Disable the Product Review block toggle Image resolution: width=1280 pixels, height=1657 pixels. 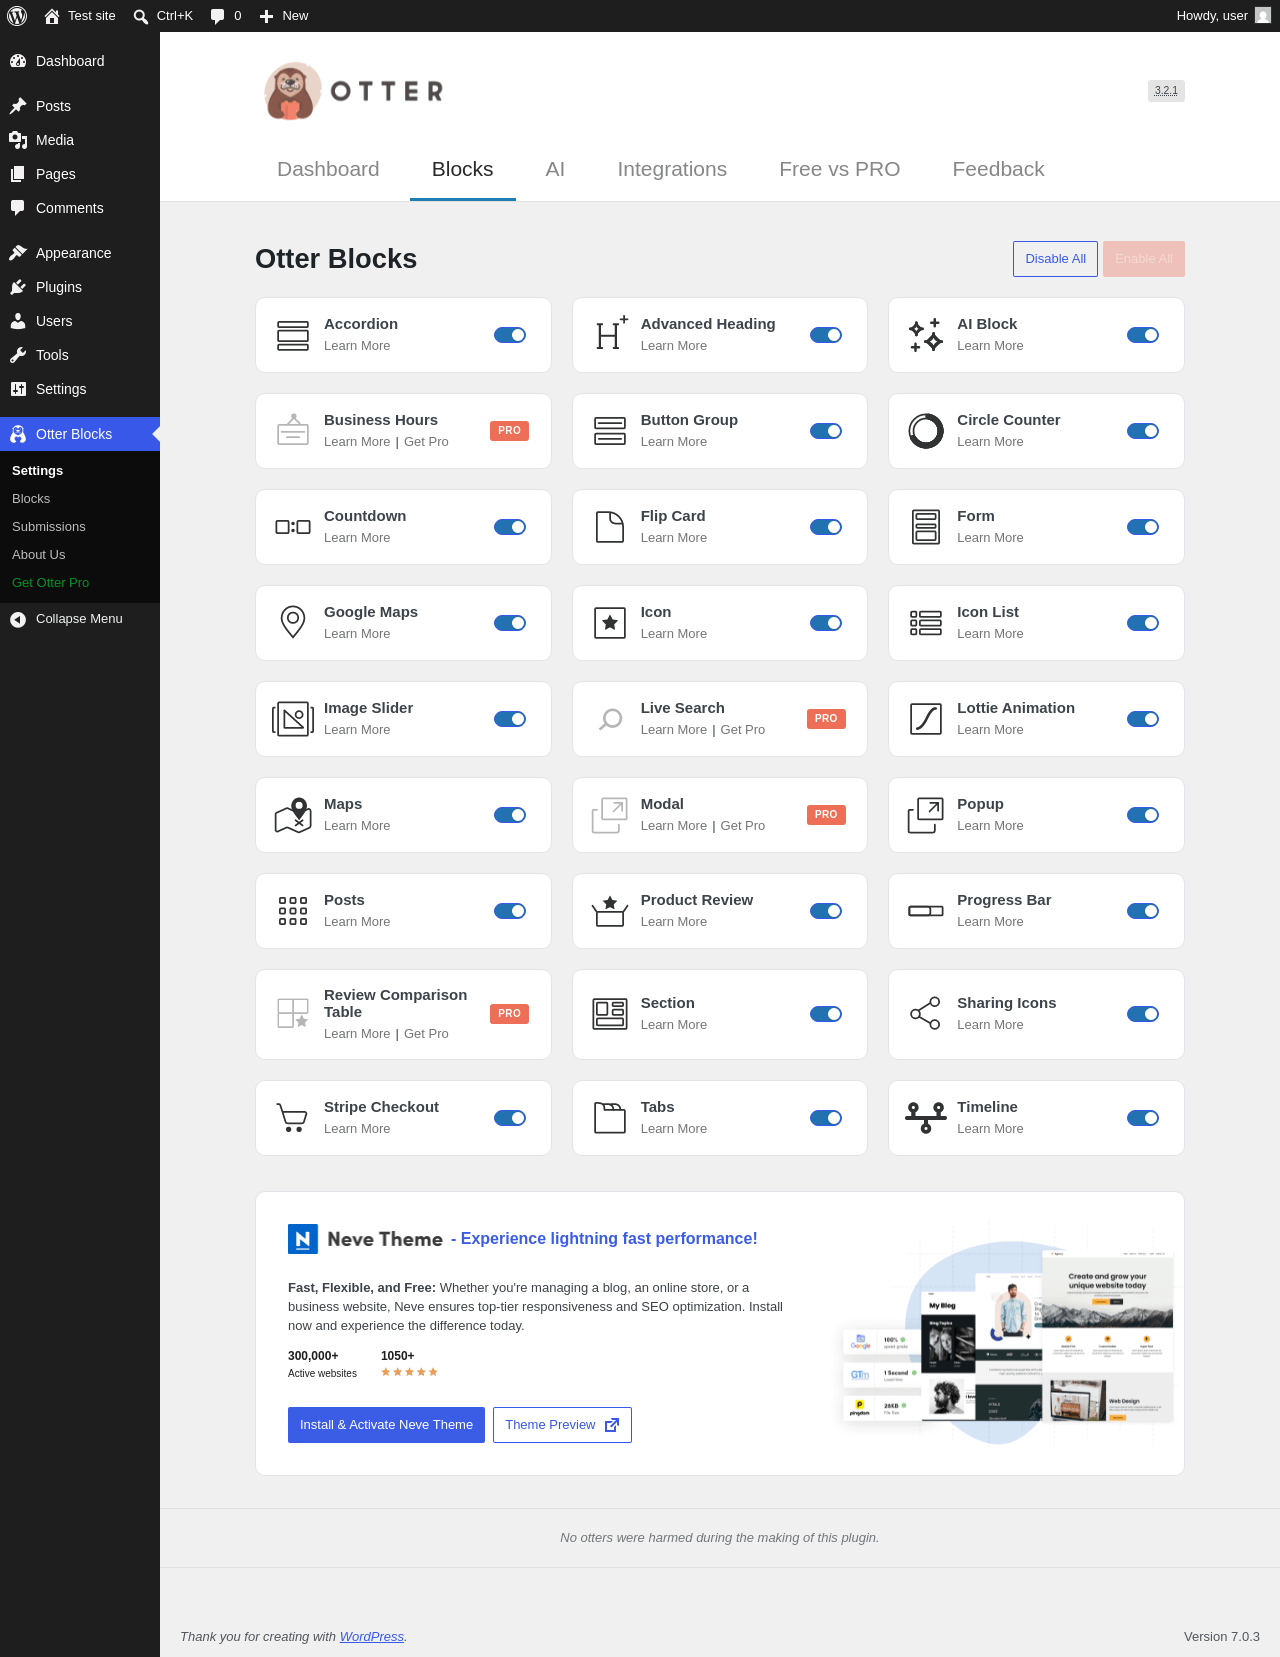pos(826,911)
